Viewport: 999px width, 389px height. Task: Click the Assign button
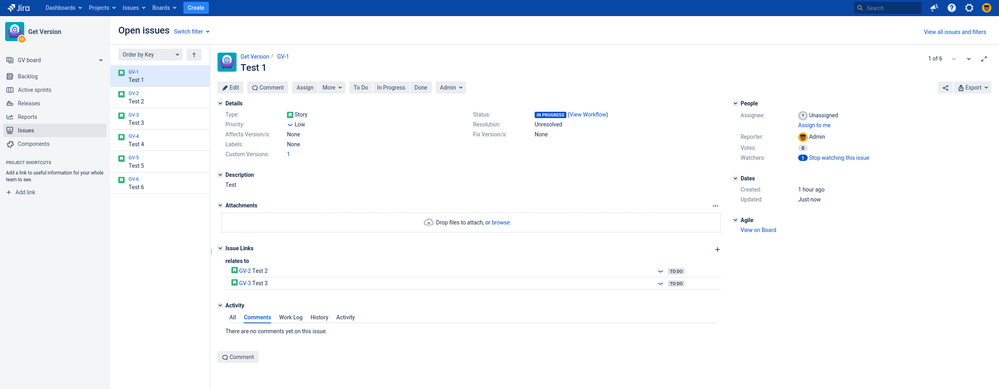pyautogui.click(x=305, y=88)
